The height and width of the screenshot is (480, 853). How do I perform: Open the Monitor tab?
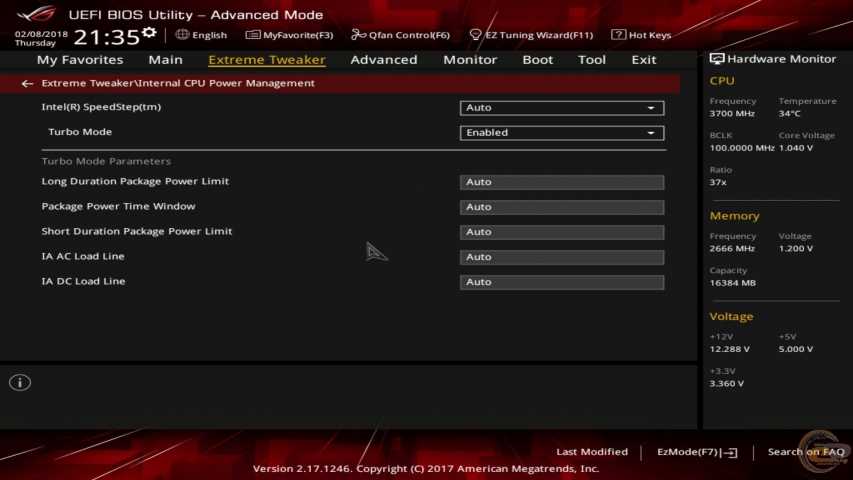470,60
